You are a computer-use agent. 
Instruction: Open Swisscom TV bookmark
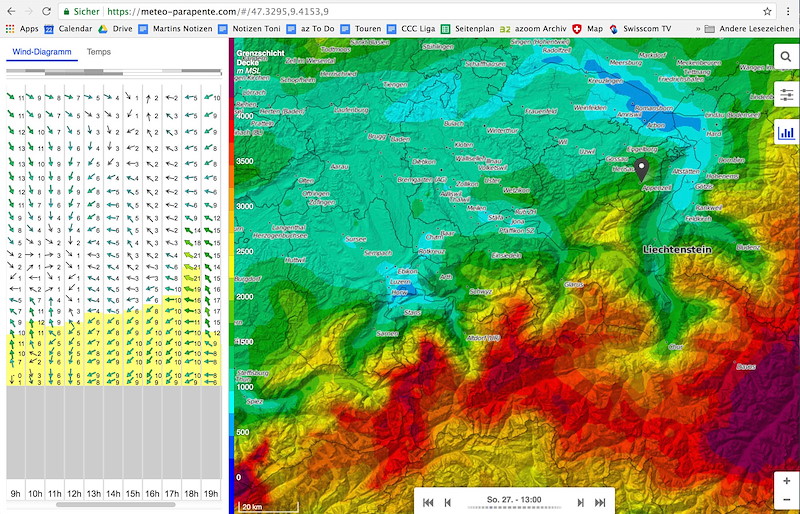pyautogui.click(x=640, y=29)
